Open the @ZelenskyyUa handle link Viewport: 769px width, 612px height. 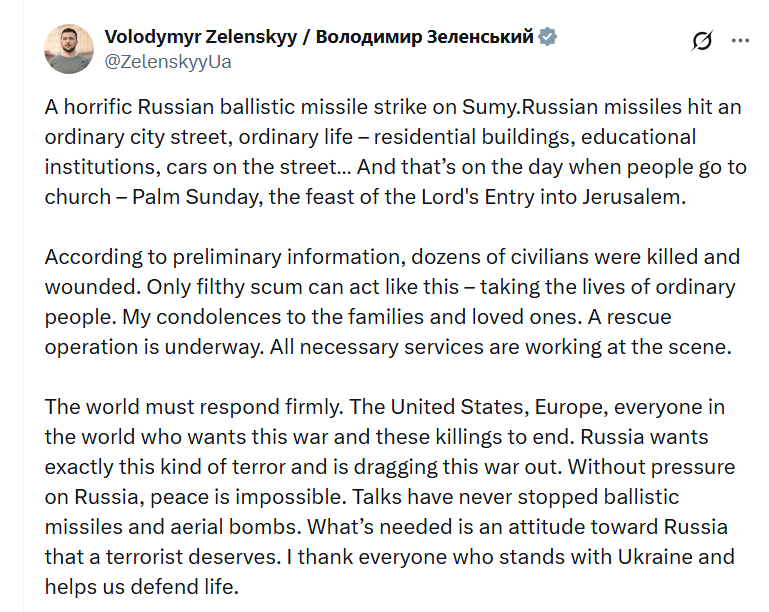point(168,62)
